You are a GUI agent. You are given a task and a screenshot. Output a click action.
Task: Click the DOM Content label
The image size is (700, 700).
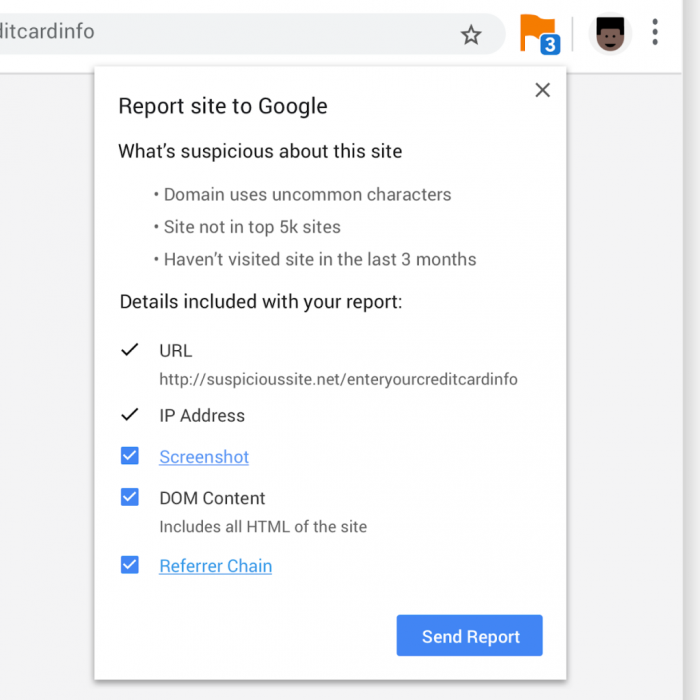[212, 498]
